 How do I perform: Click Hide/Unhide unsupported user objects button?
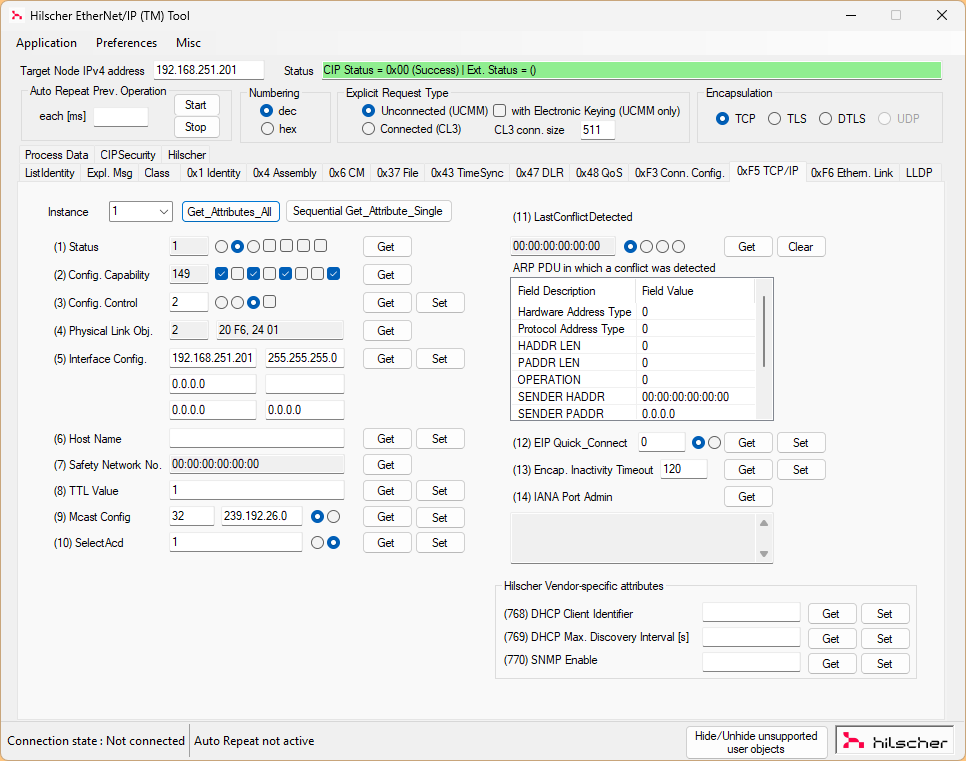(757, 742)
